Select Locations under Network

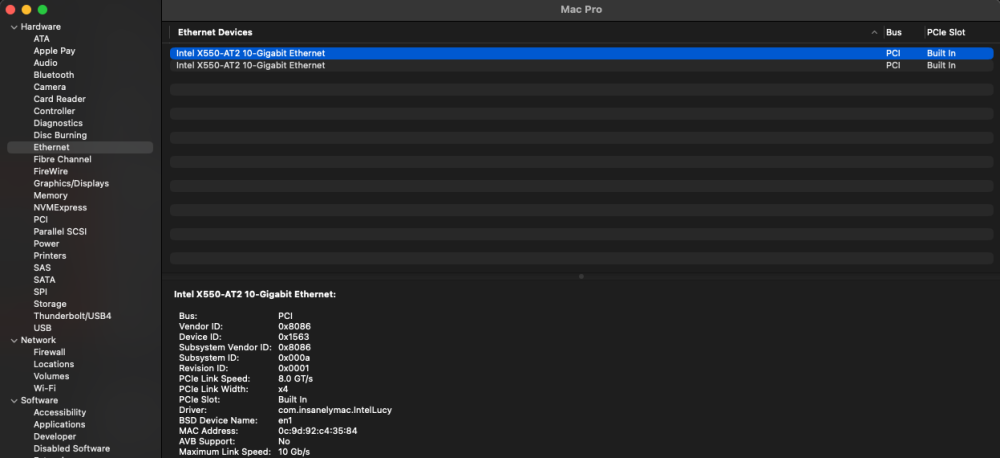(54, 364)
